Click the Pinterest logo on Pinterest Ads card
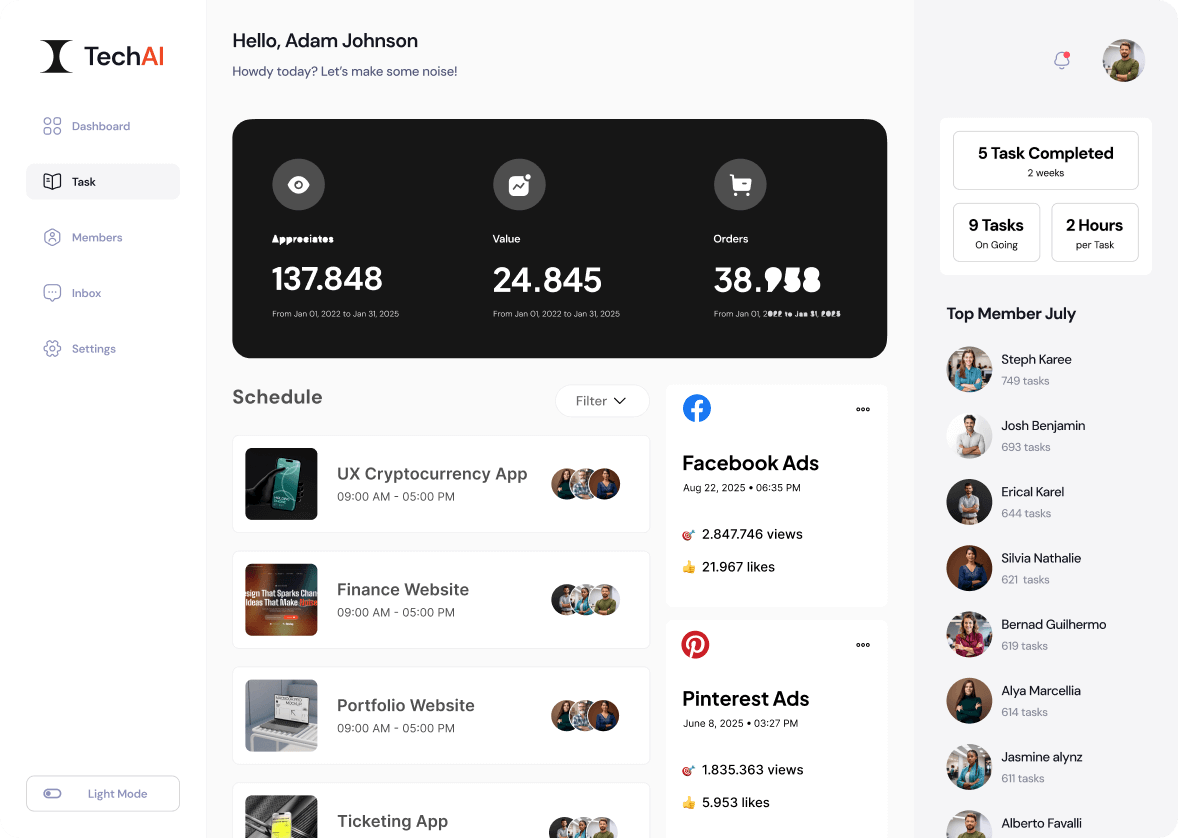The width and height of the screenshot is (1178, 838). 696,644
